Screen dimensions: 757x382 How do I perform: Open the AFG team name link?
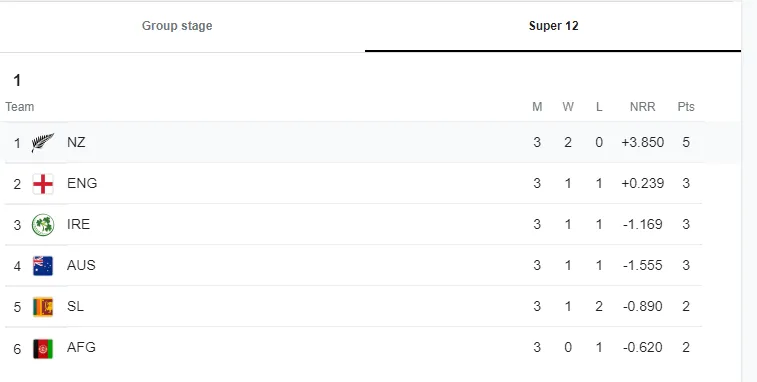(81, 347)
